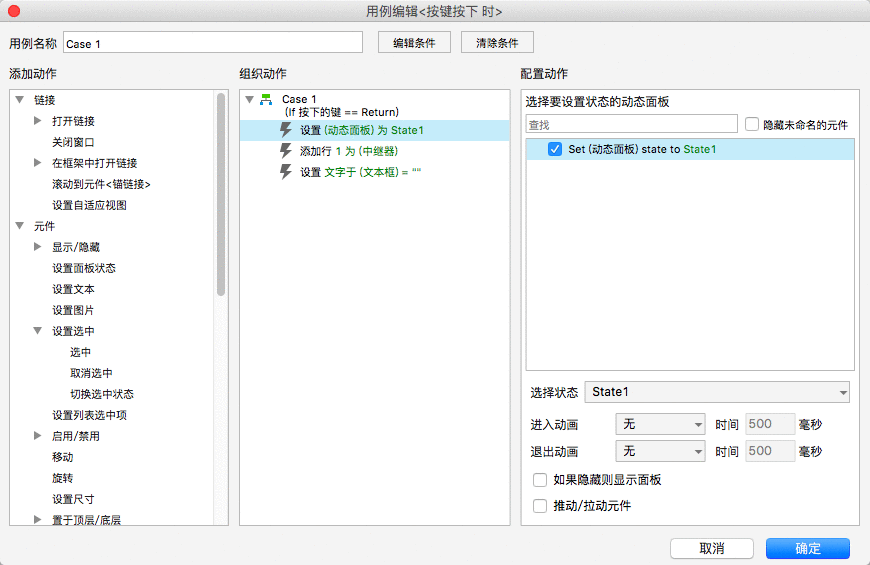The width and height of the screenshot is (870, 565).
Task: Select 移动 action
Action: tap(63, 457)
